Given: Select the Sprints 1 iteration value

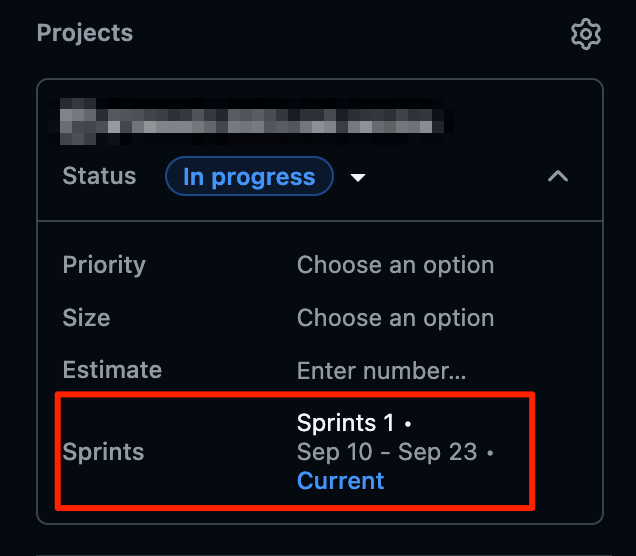Looking at the screenshot, I should click(x=345, y=423).
